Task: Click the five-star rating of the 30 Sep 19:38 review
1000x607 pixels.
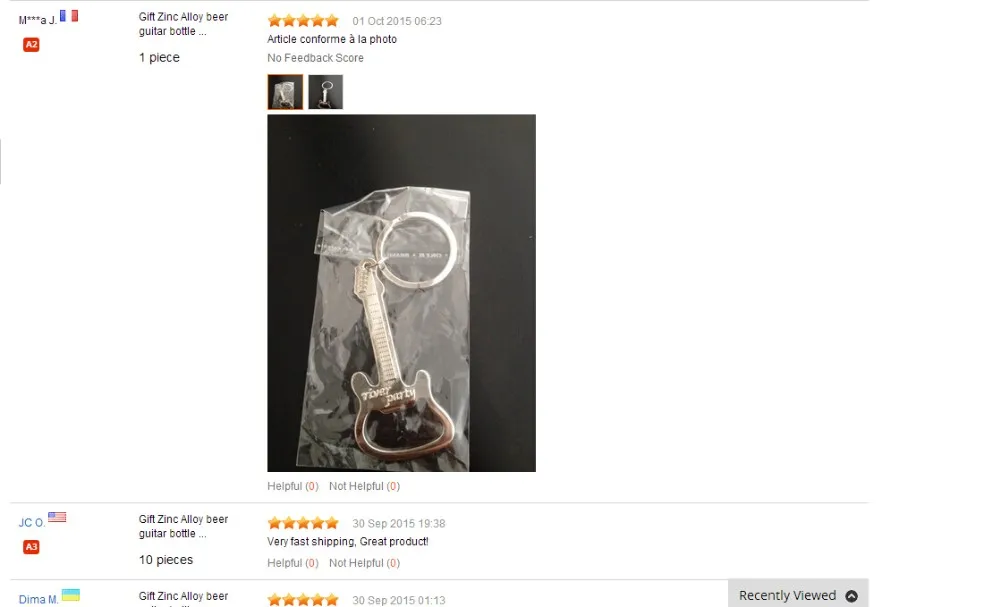Action: [x=303, y=523]
